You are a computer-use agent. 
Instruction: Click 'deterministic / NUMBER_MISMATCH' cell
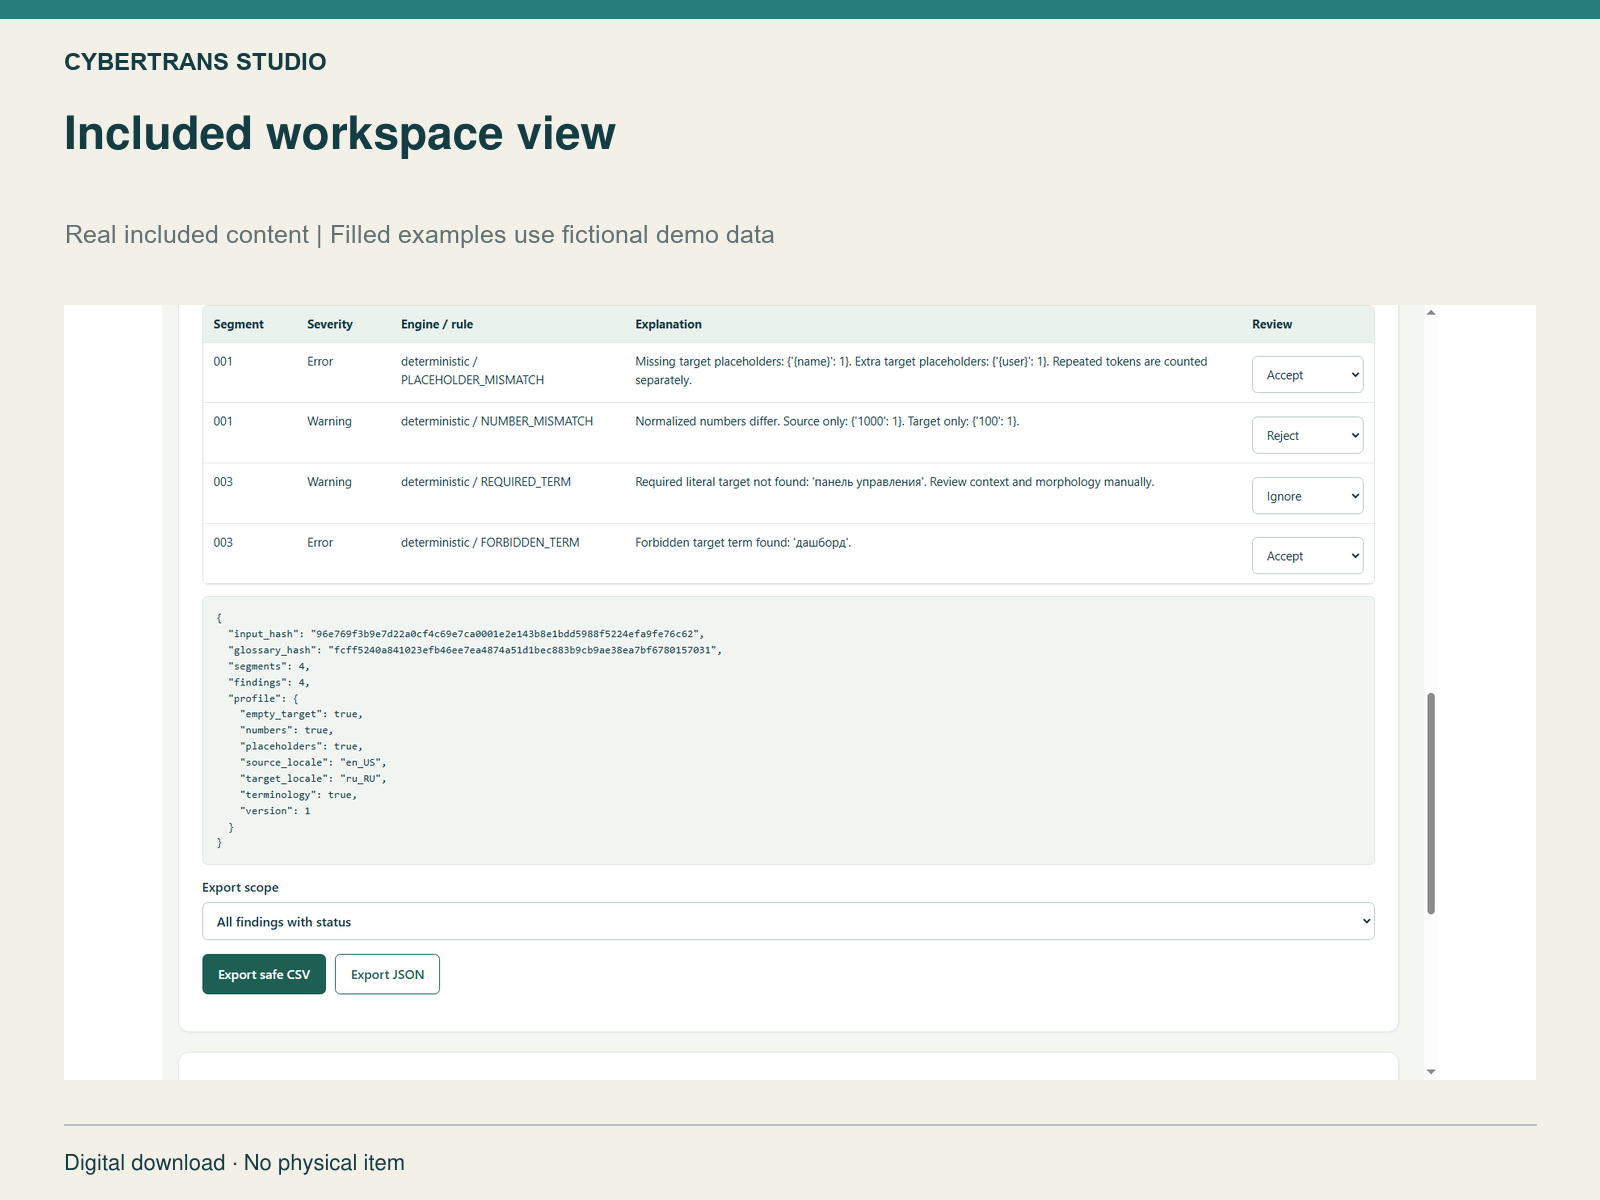497,421
